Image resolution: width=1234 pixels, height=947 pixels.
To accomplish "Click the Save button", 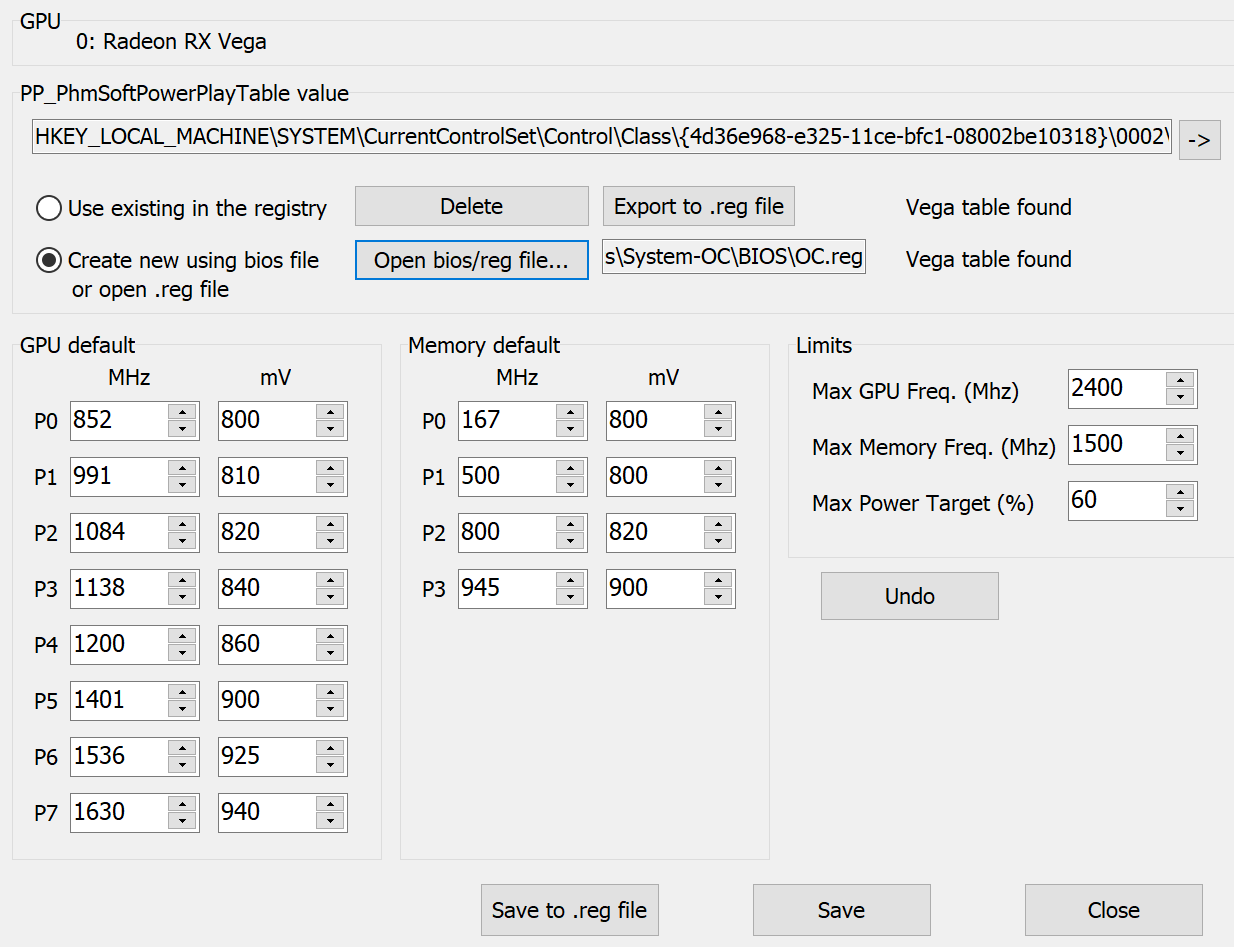I will 842,910.
